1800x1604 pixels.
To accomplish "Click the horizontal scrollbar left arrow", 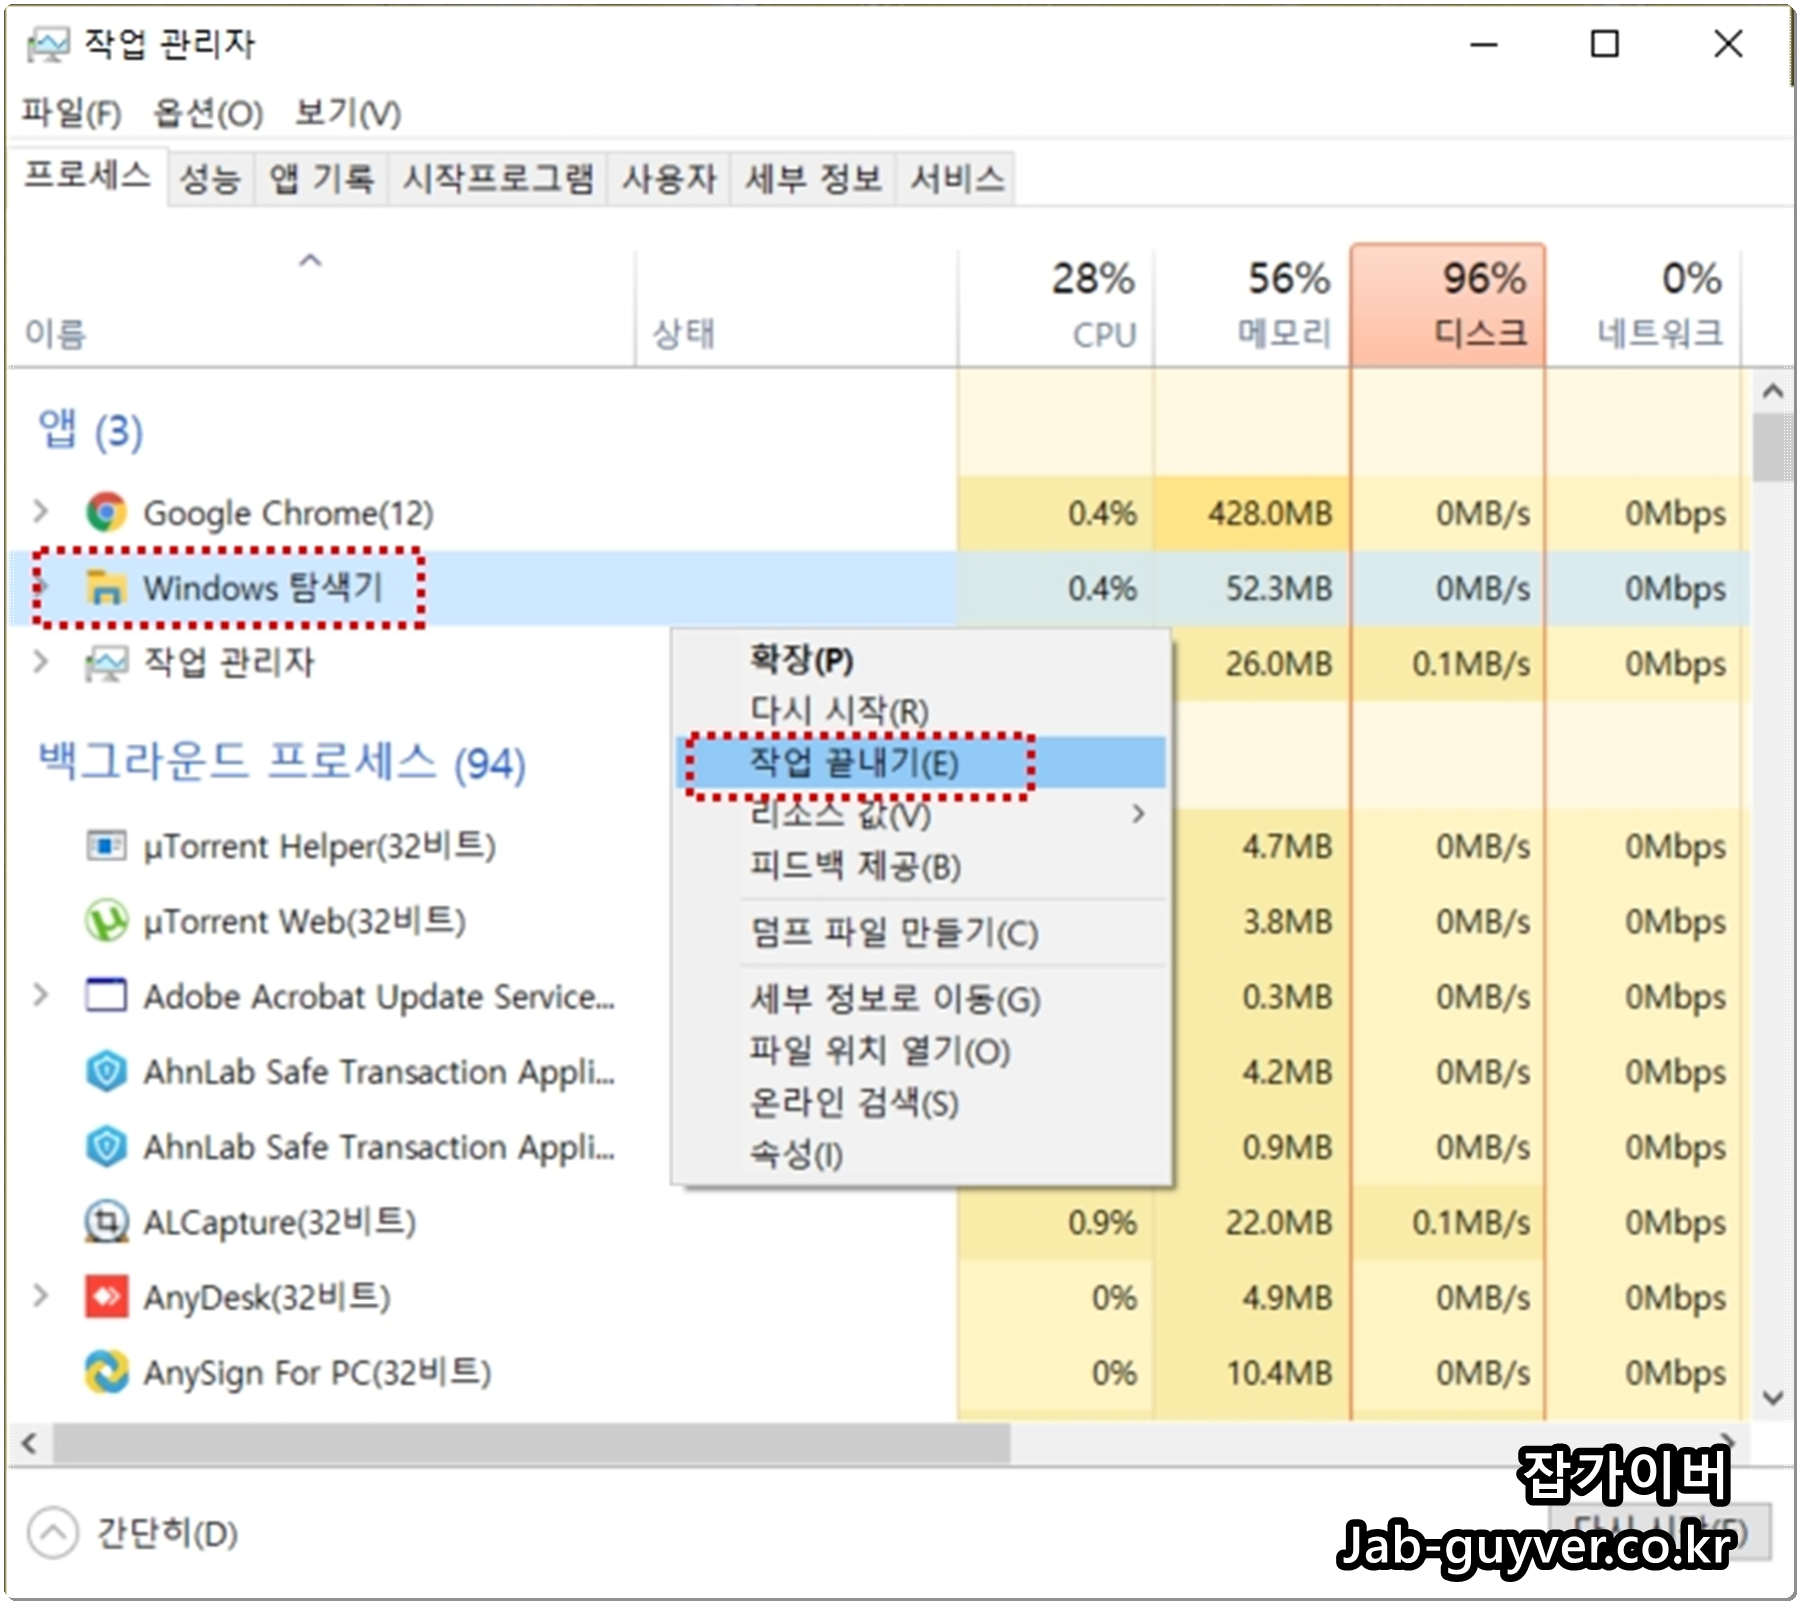I will pyautogui.click(x=29, y=1443).
